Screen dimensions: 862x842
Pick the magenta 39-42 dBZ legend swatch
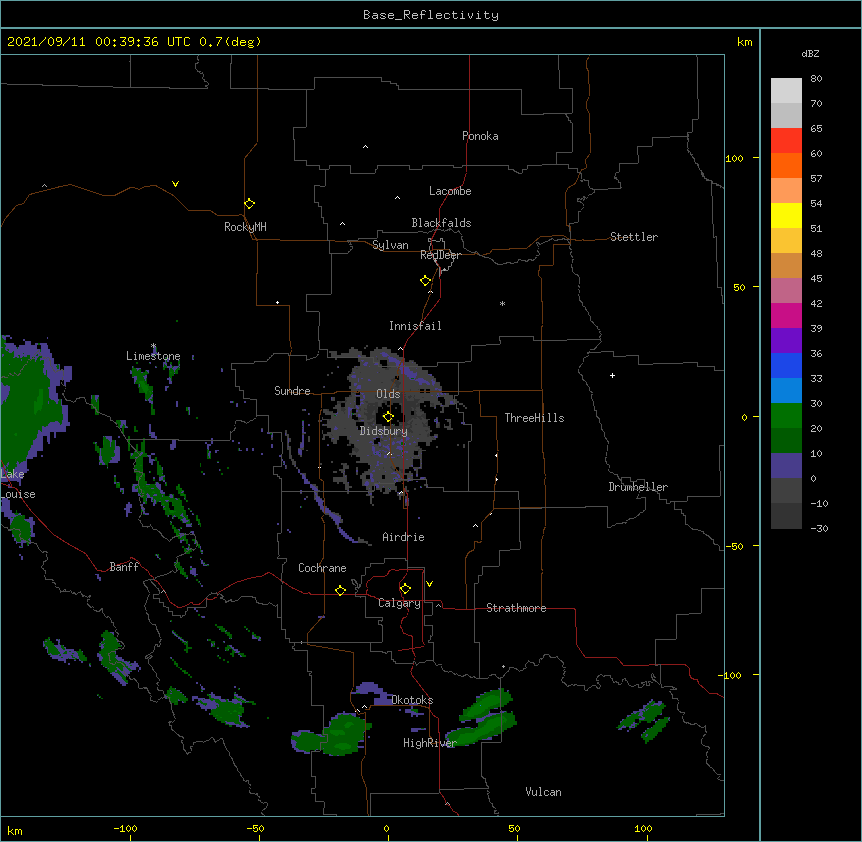[786, 315]
